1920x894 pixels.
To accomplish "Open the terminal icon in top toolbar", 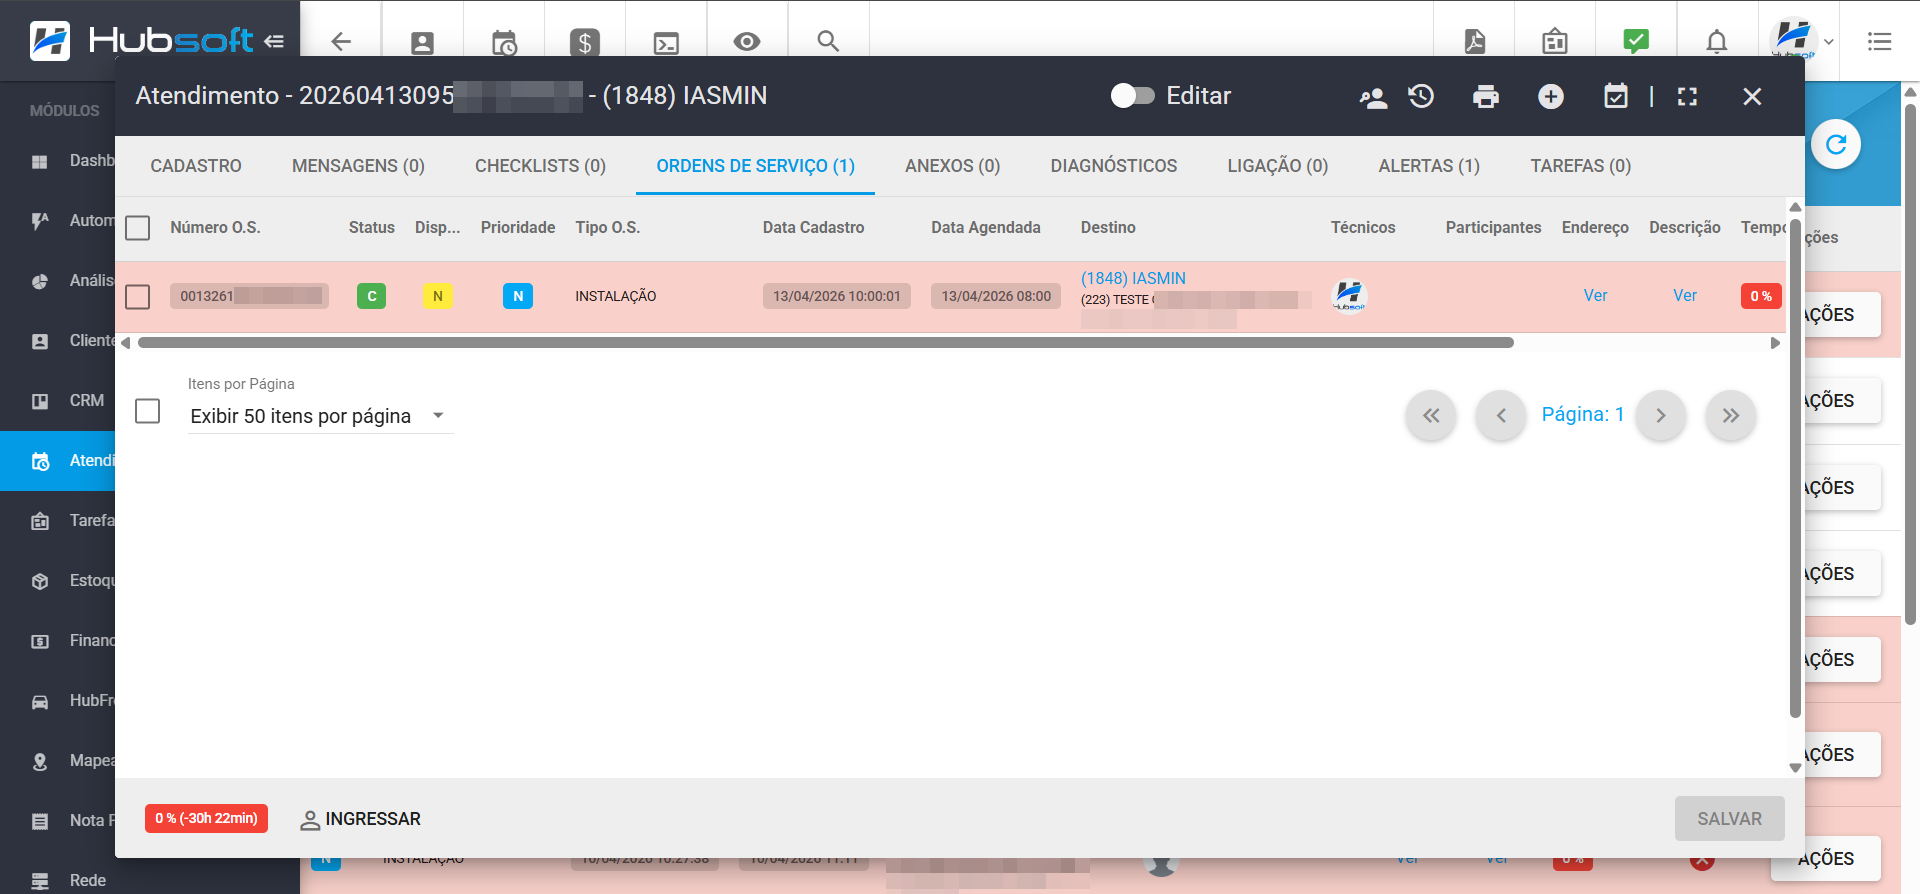I will pyautogui.click(x=666, y=42).
